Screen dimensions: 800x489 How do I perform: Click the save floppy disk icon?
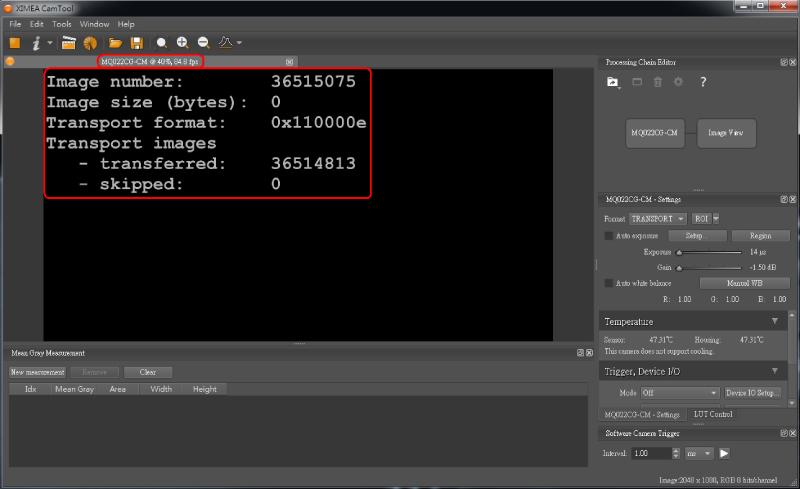(136, 43)
